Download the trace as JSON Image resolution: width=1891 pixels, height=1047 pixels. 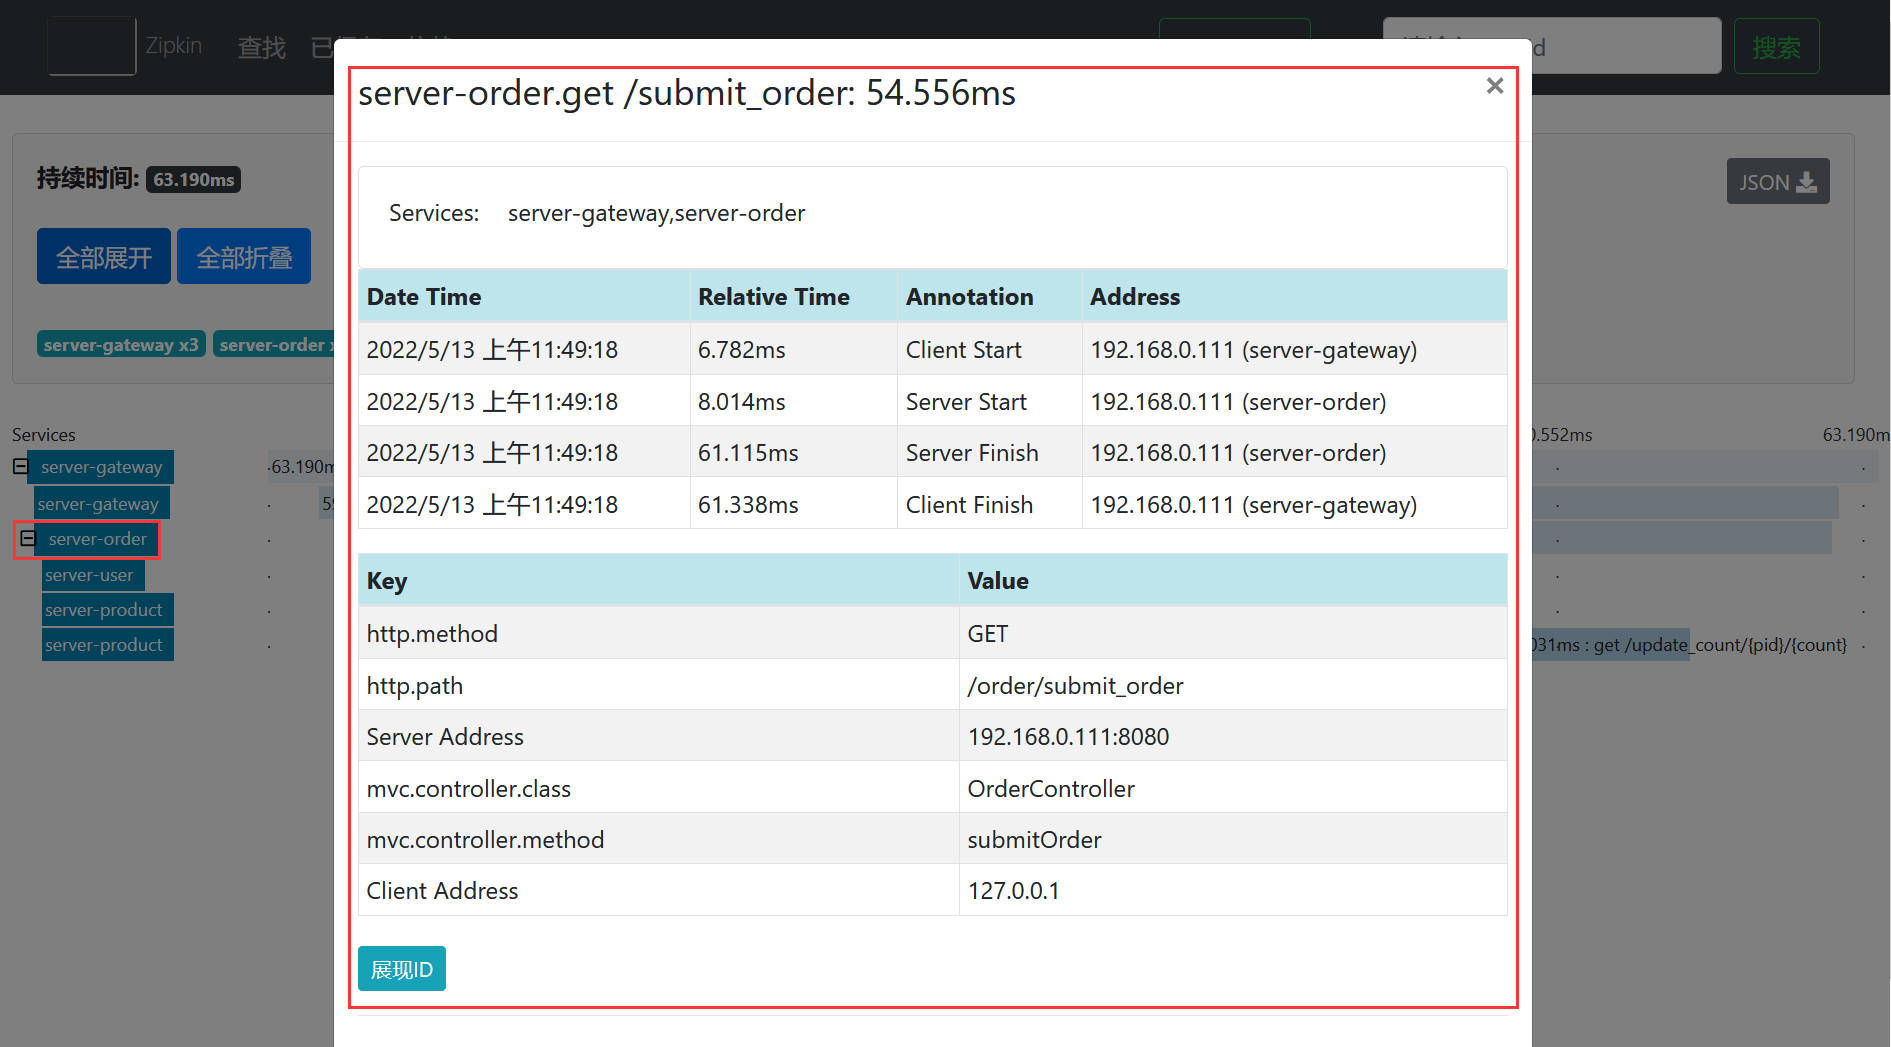pos(1777,182)
